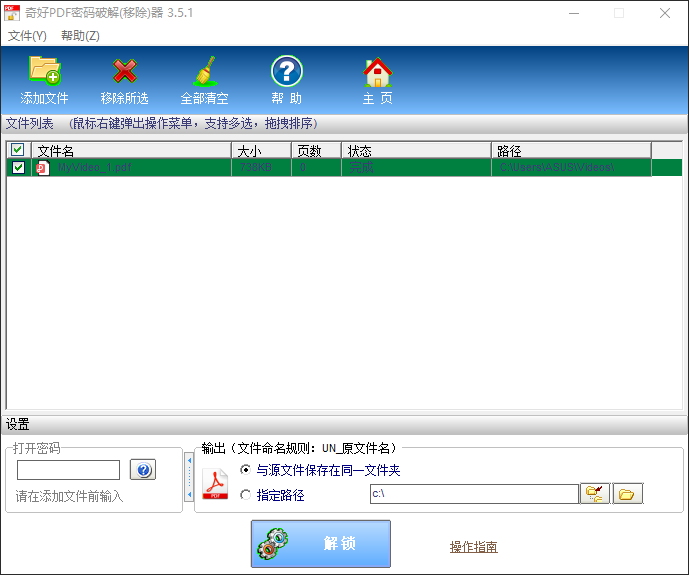This screenshot has height=575, width=689.
Task: Toggle the select-all checkbox in header
Action: (18, 150)
